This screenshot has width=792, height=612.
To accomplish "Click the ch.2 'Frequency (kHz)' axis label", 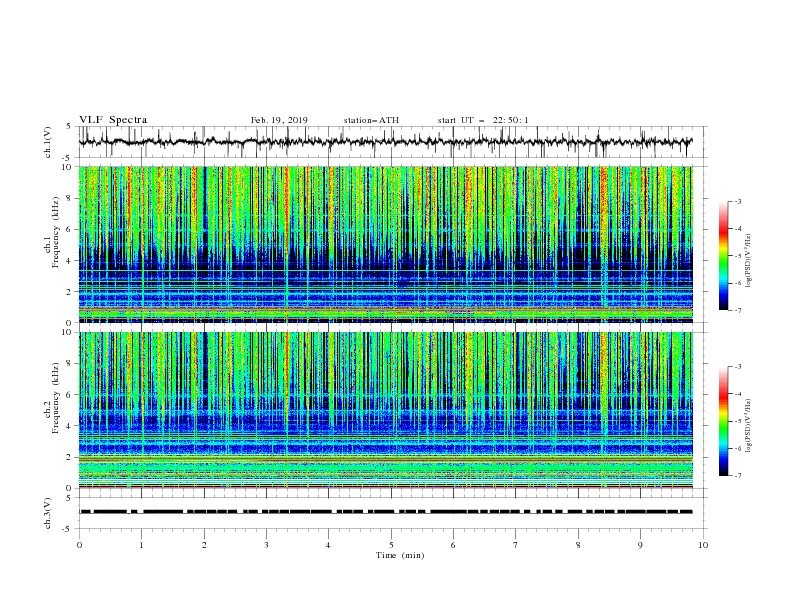I will coord(55,398).
